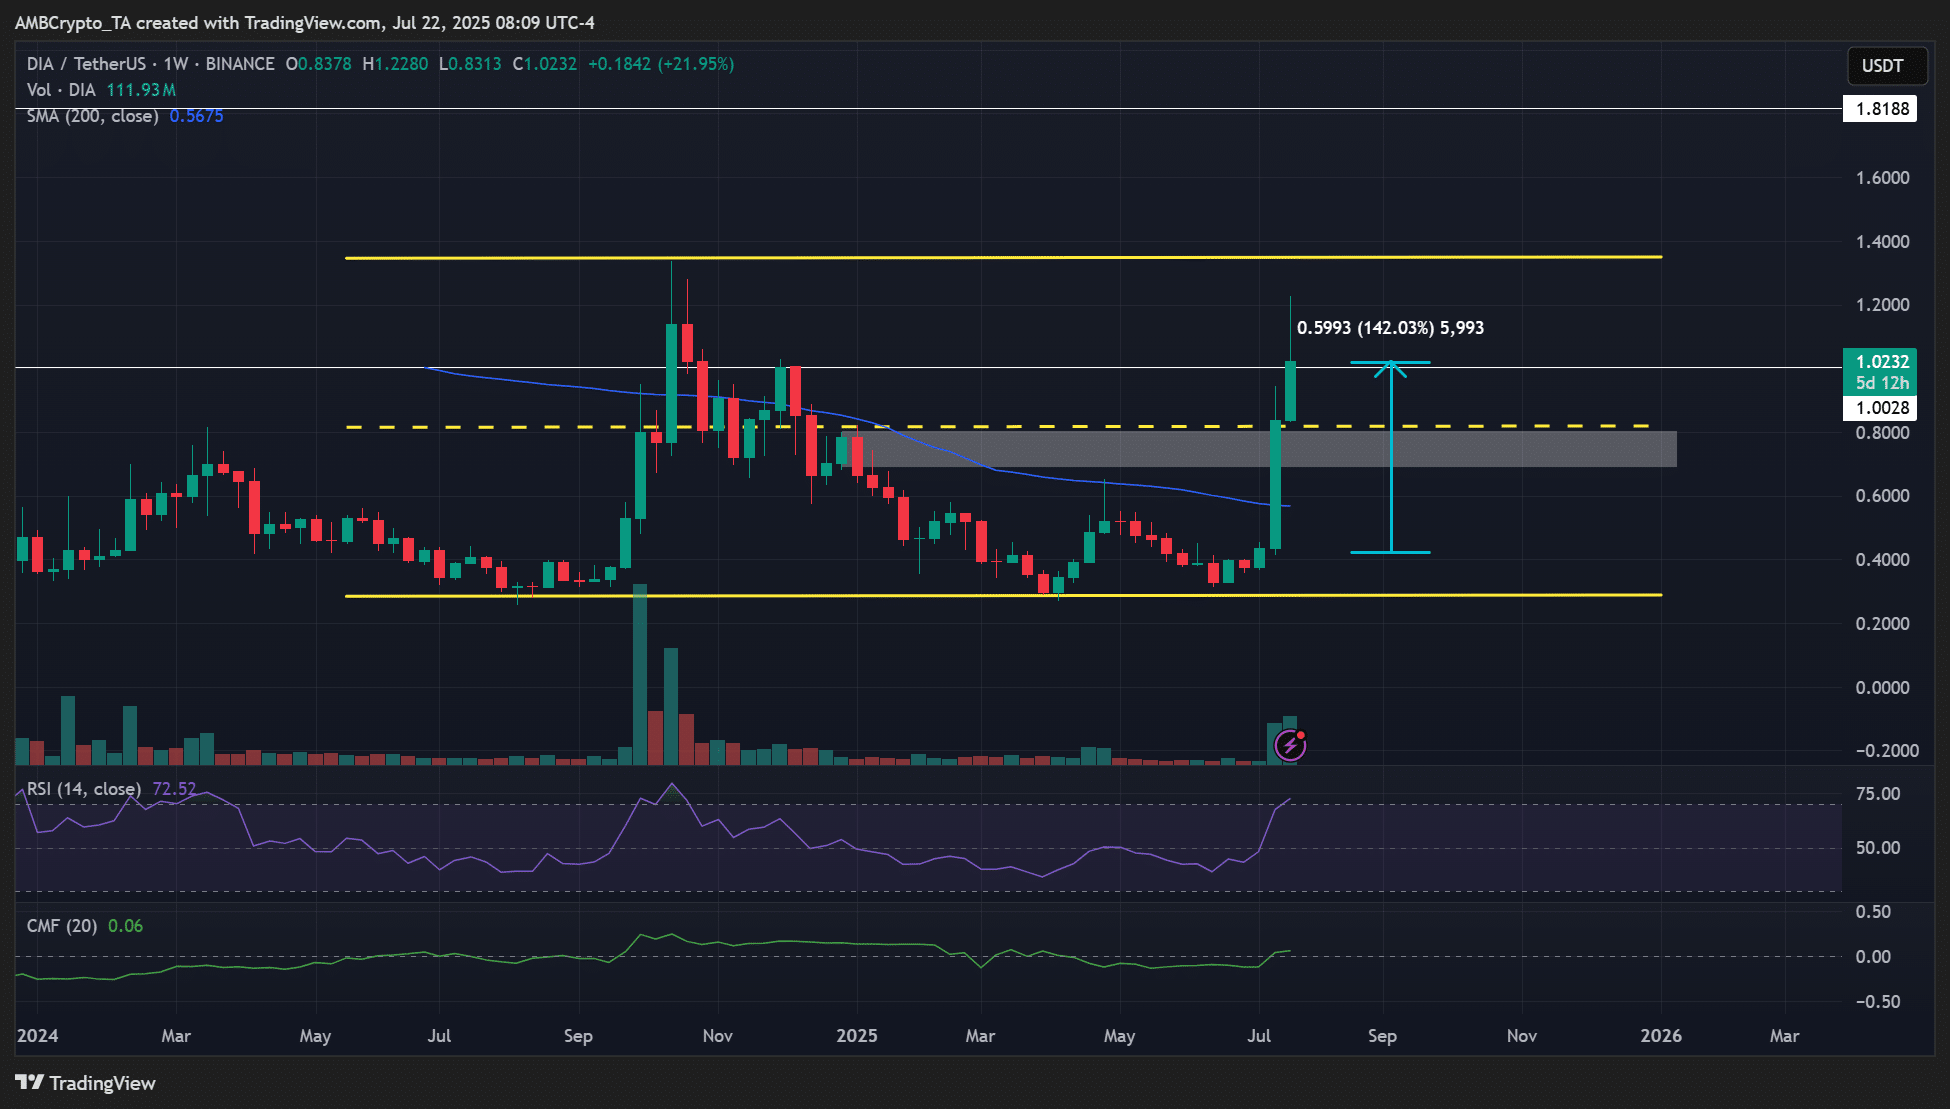Click the 2025 label on time axis
The height and width of the screenshot is (1109, 1950).
point(857,1036)
